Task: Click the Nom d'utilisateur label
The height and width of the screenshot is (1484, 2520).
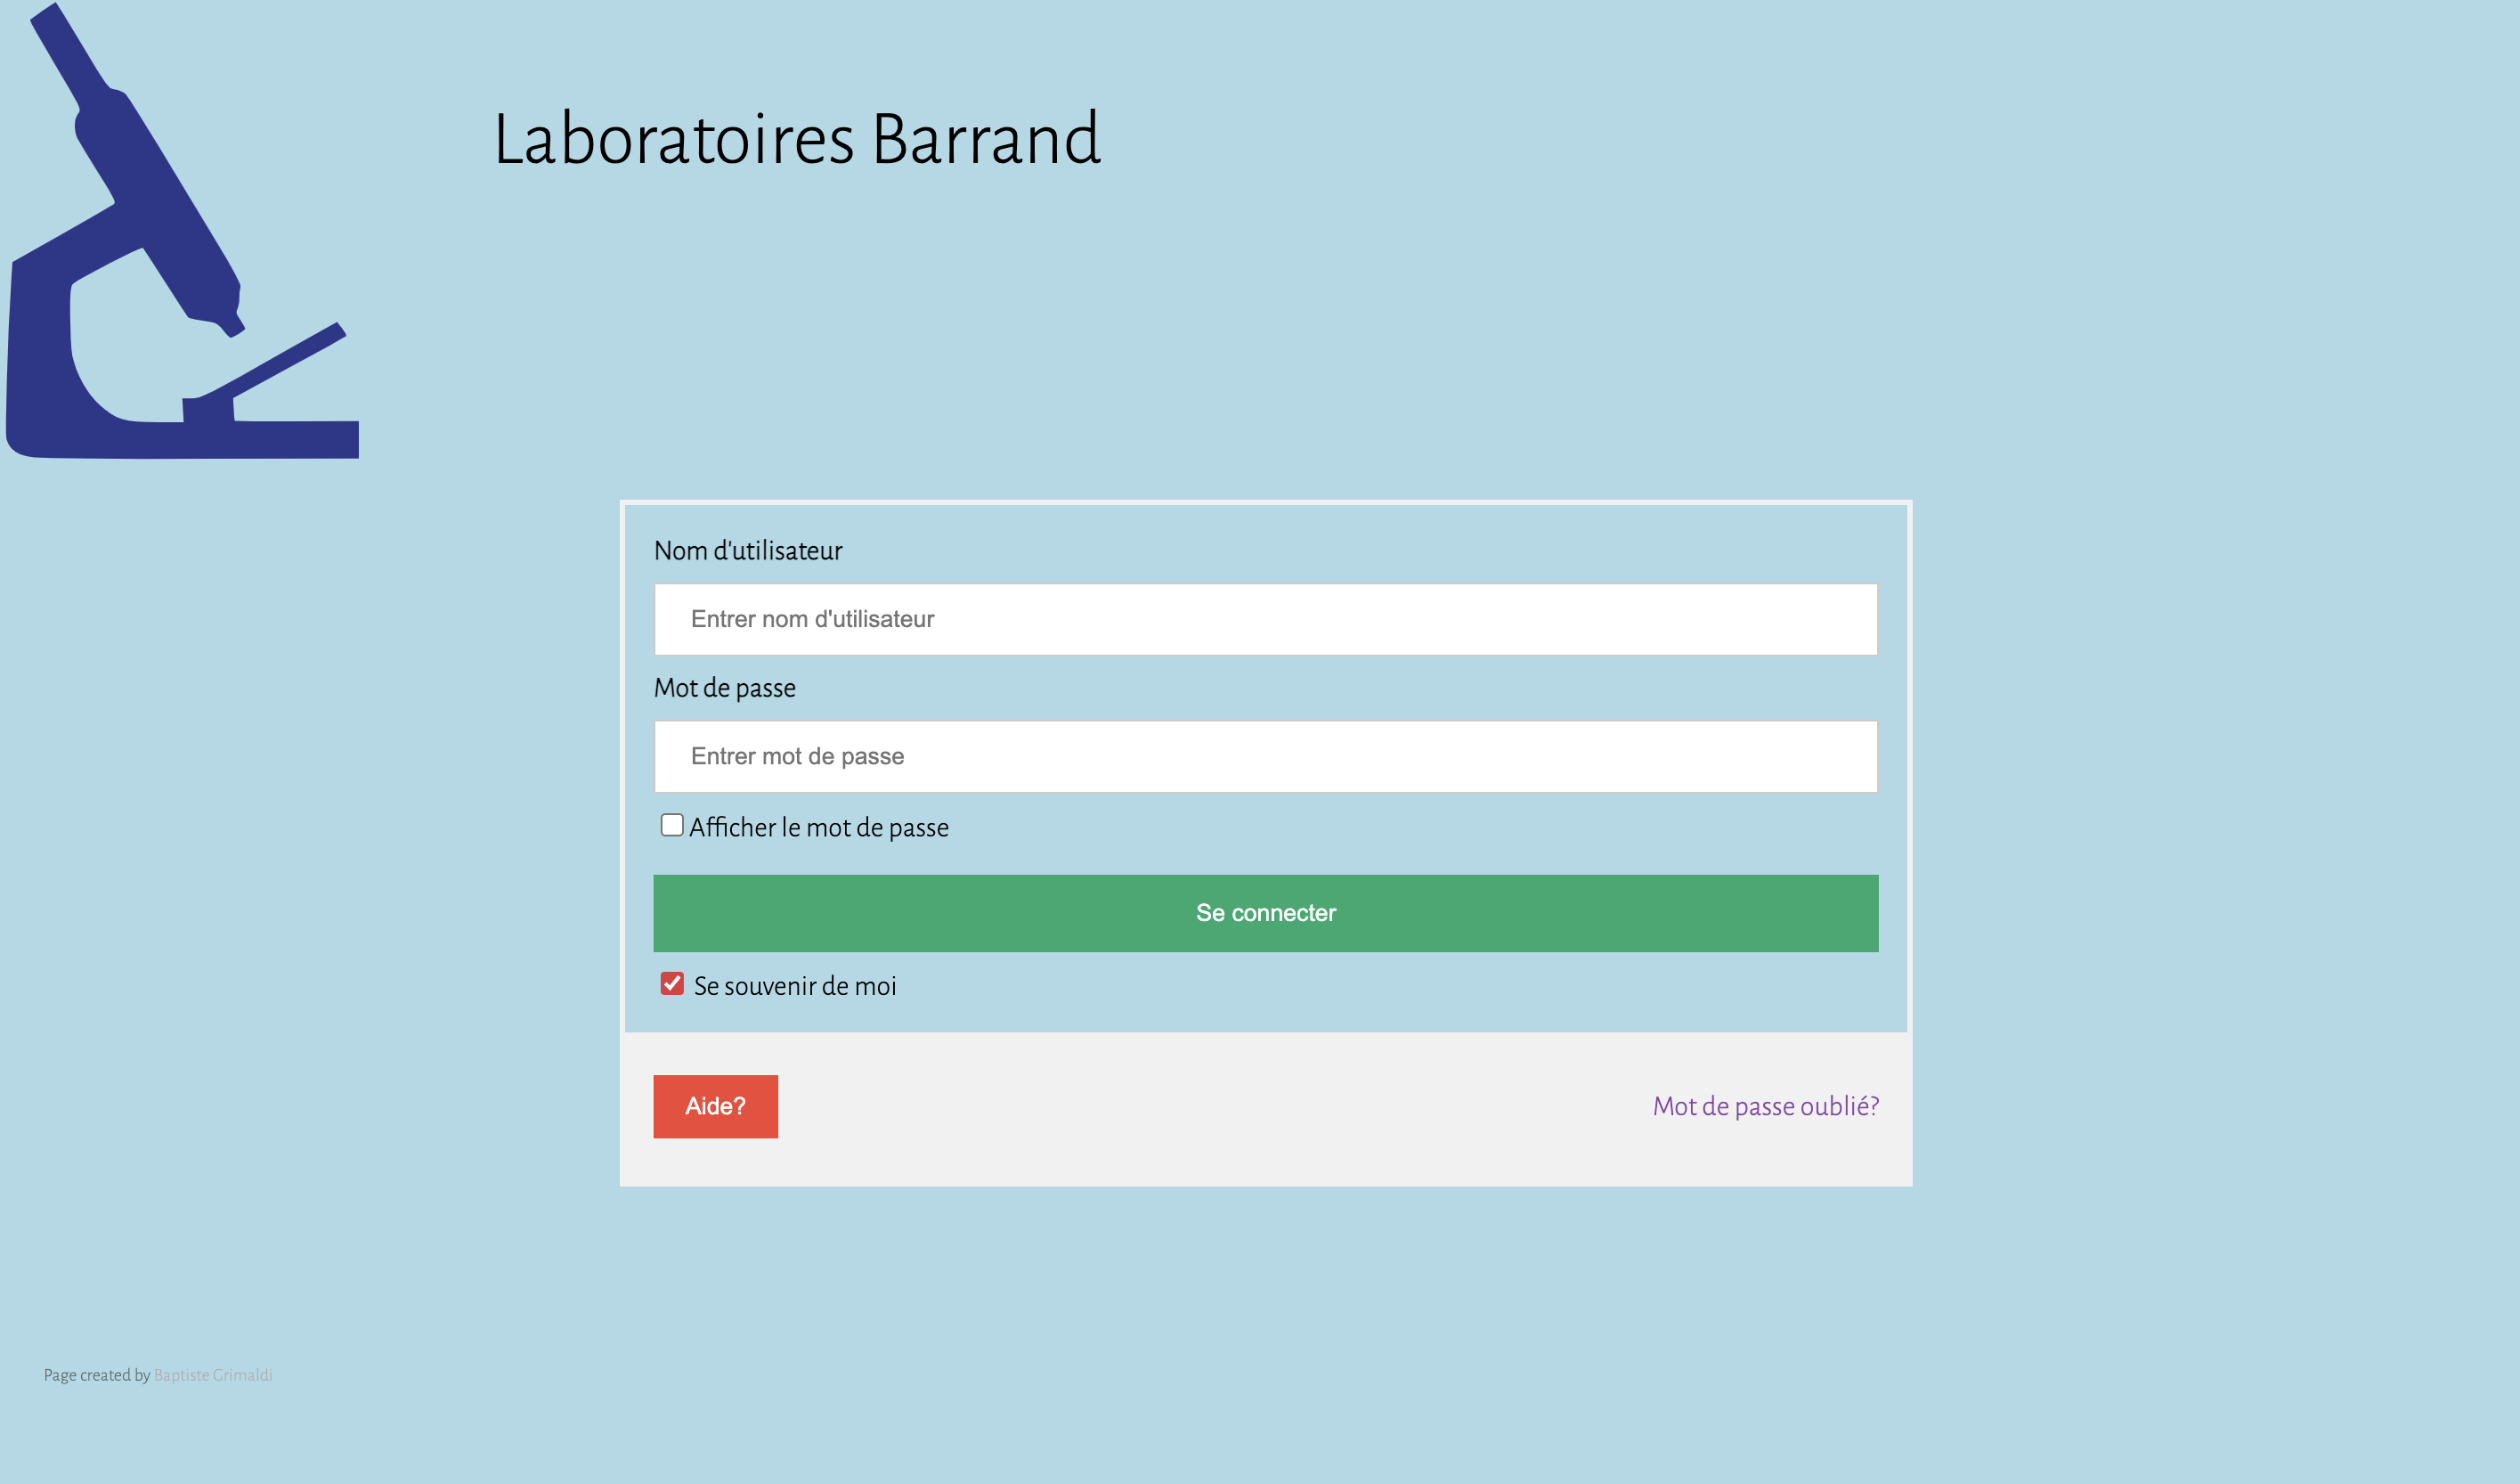Action: pyautogui.click(x=748, y=551)
